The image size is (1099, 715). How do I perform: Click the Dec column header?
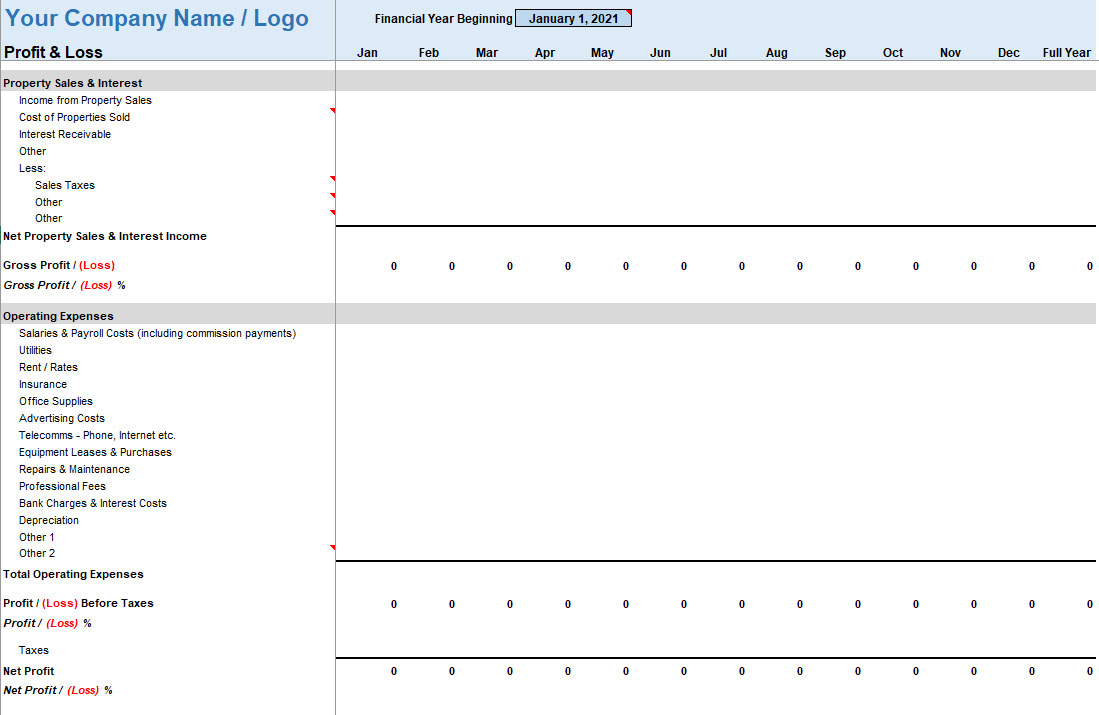click(1008, 53)
